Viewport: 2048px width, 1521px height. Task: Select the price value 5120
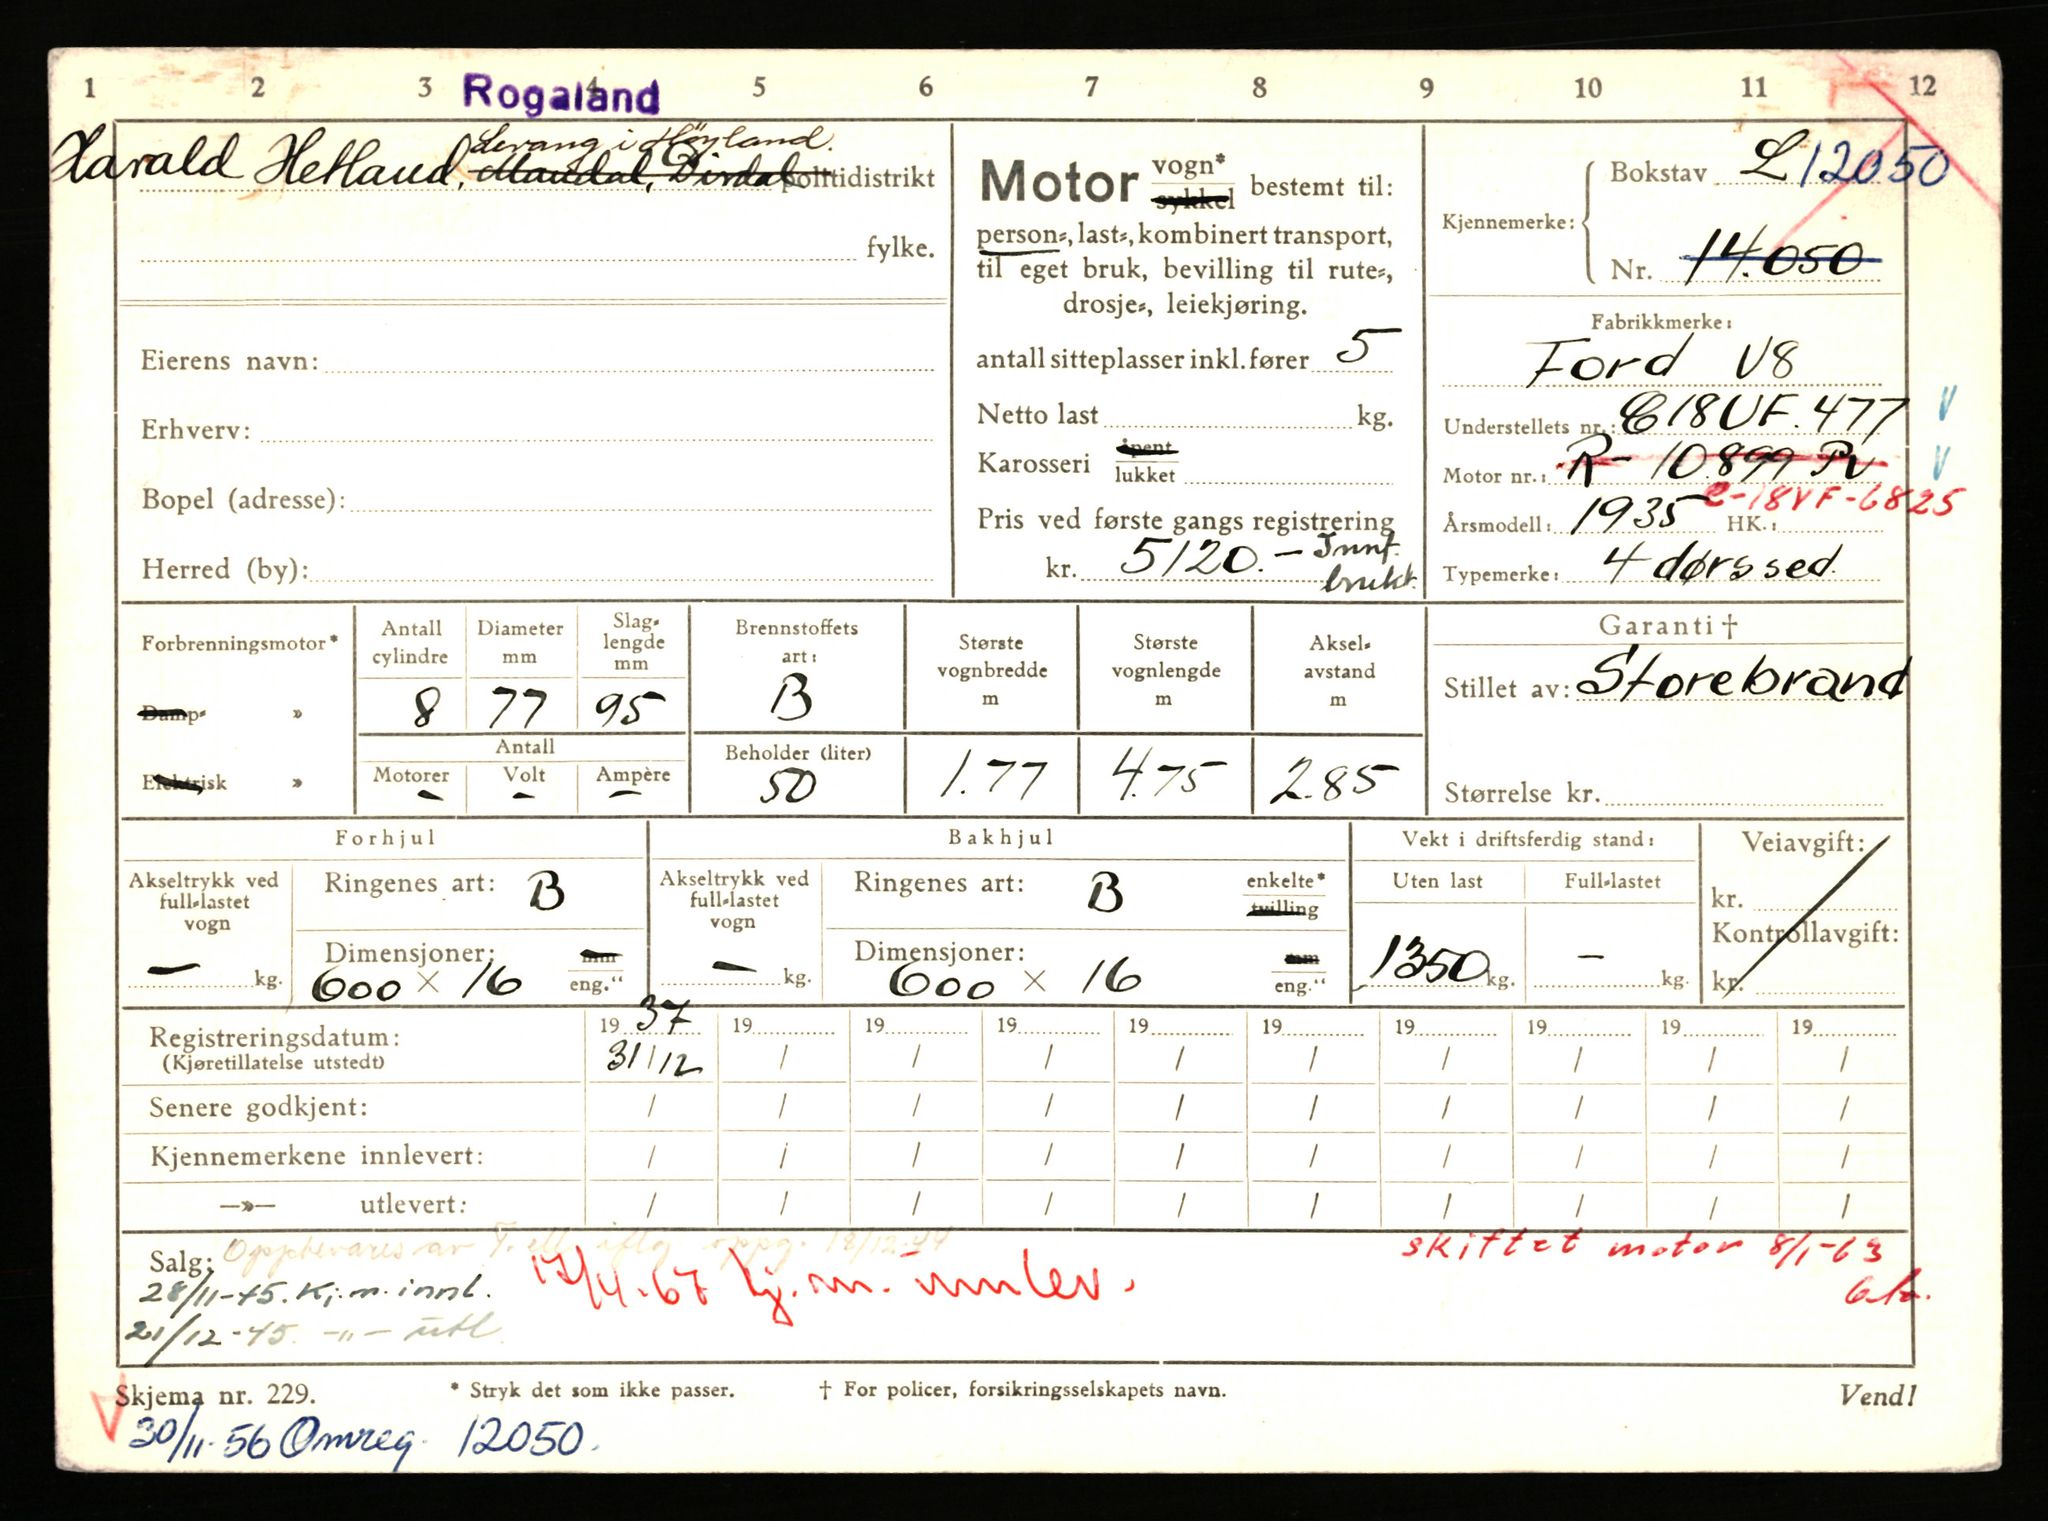click(x=1191, y=560)
